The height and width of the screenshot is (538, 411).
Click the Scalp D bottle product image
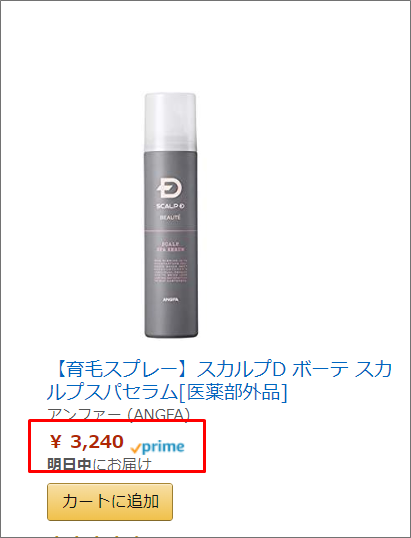[x=171, y=215]
